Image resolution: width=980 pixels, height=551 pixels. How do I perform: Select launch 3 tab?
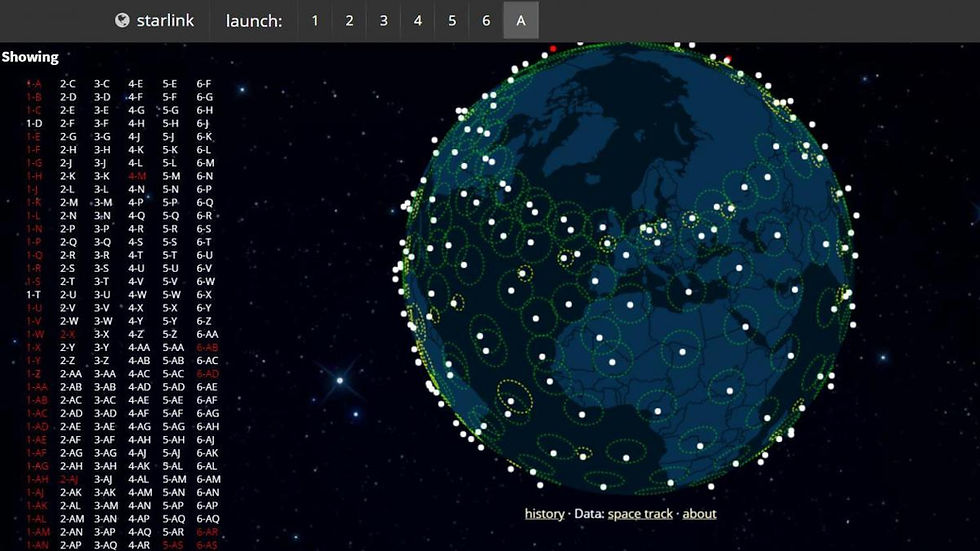(384, 21)
